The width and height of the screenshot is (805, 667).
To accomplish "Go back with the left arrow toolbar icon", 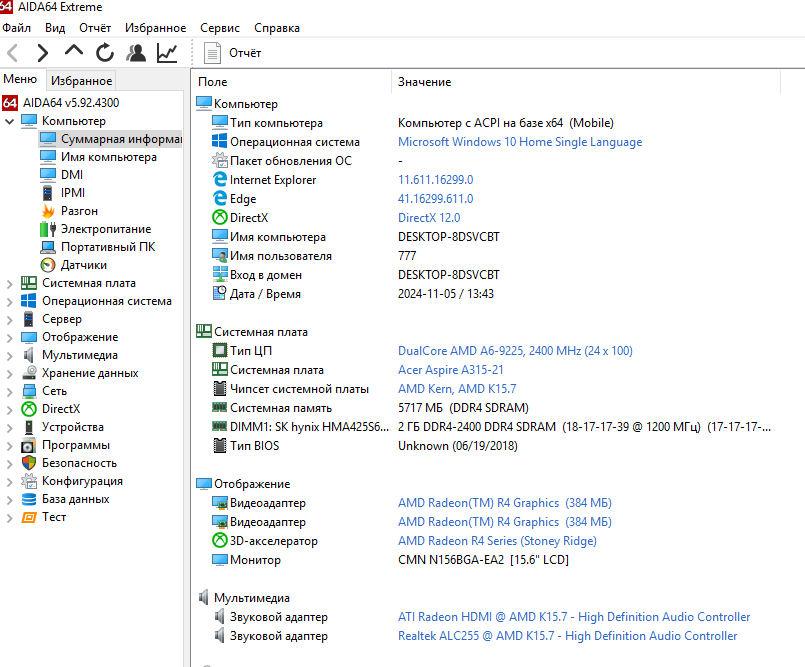I will 13,52.
